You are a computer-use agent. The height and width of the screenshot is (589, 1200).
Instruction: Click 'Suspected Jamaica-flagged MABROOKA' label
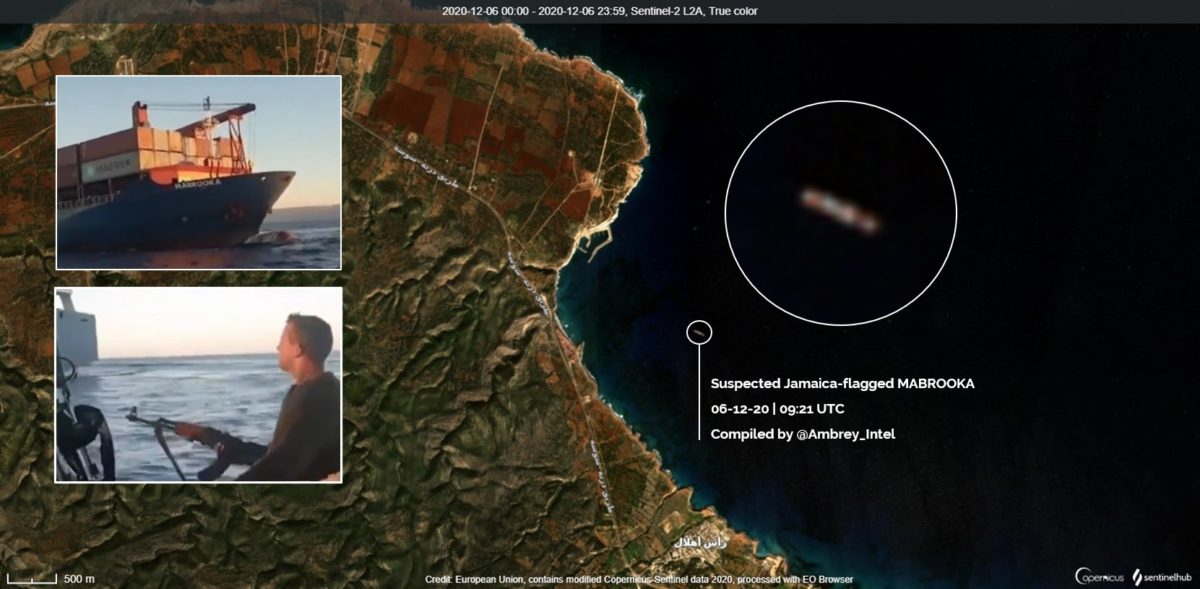[842, 384]
